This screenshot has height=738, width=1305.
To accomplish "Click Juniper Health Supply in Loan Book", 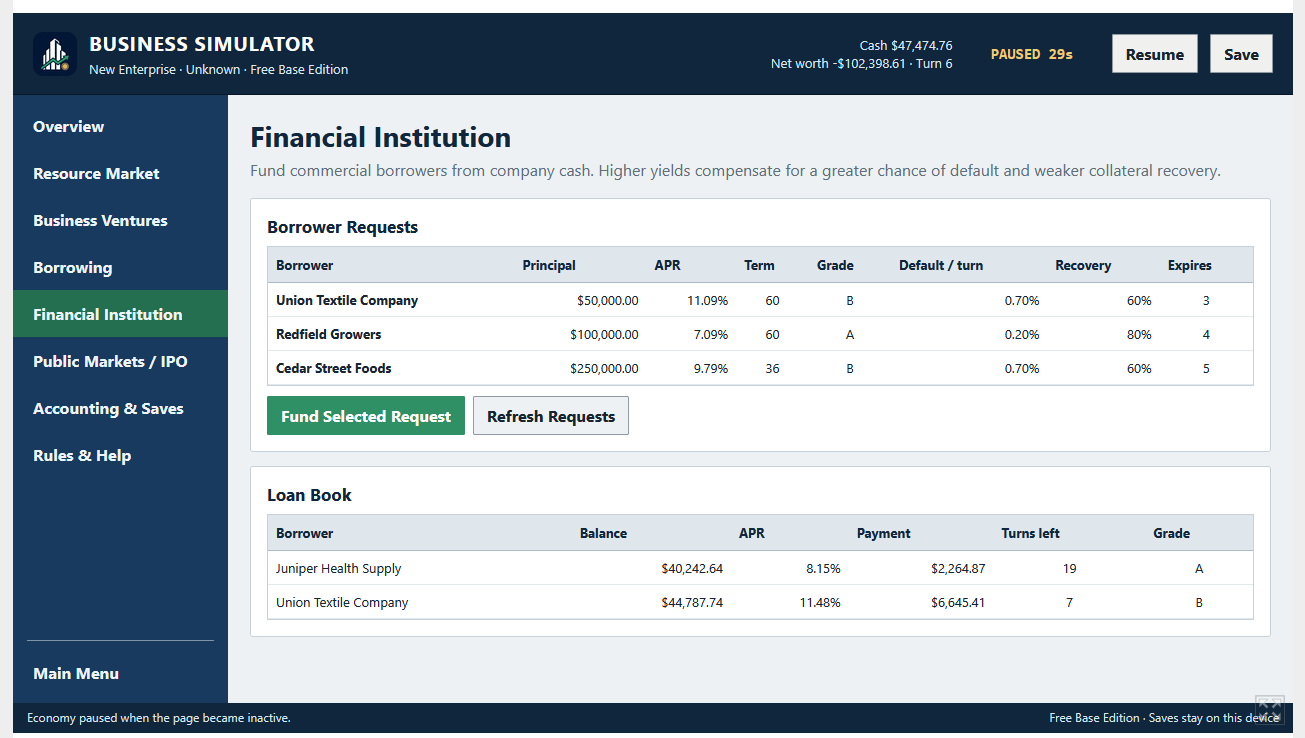I will 760,568.
